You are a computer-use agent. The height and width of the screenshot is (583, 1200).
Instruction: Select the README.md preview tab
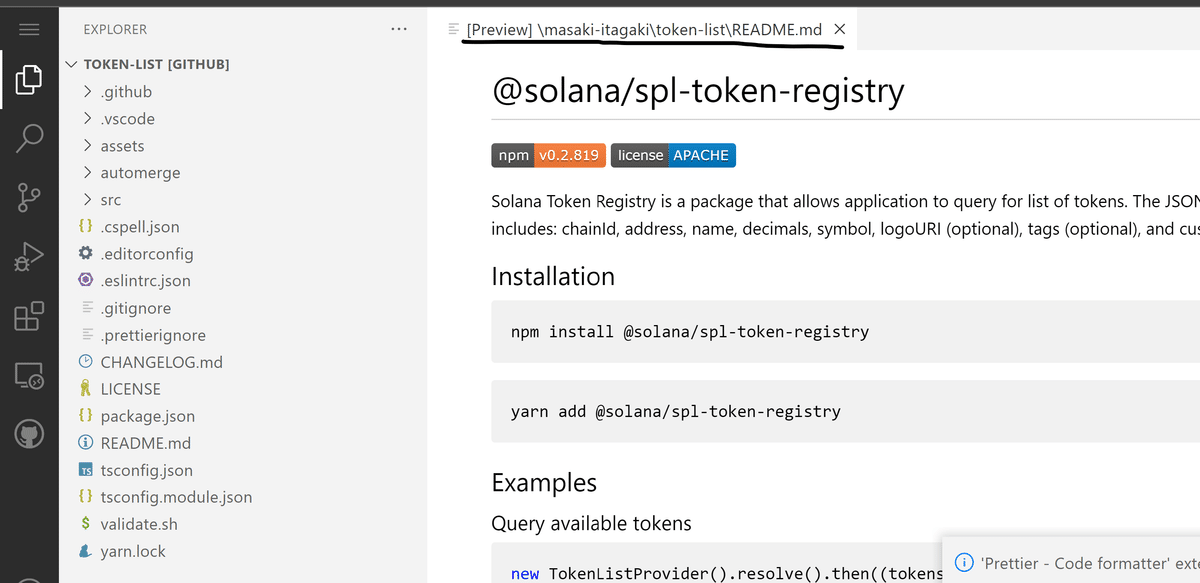(643, 30)
